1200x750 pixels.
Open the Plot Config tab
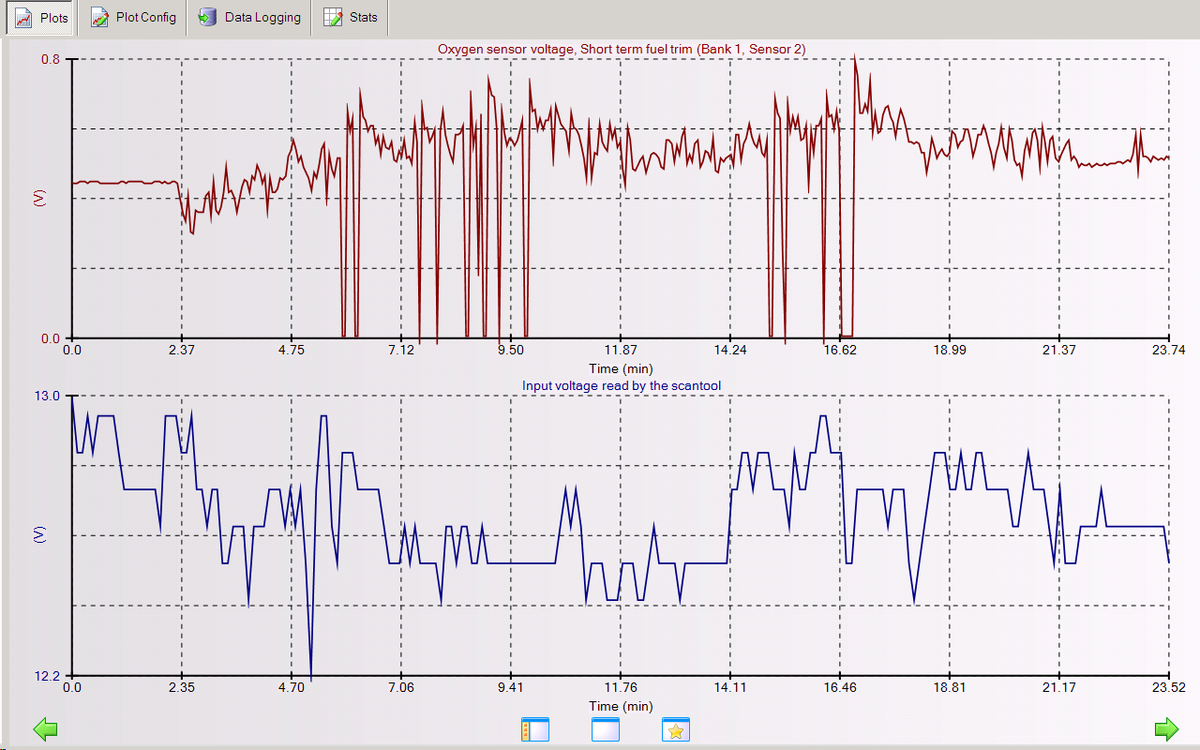[132, 18]
